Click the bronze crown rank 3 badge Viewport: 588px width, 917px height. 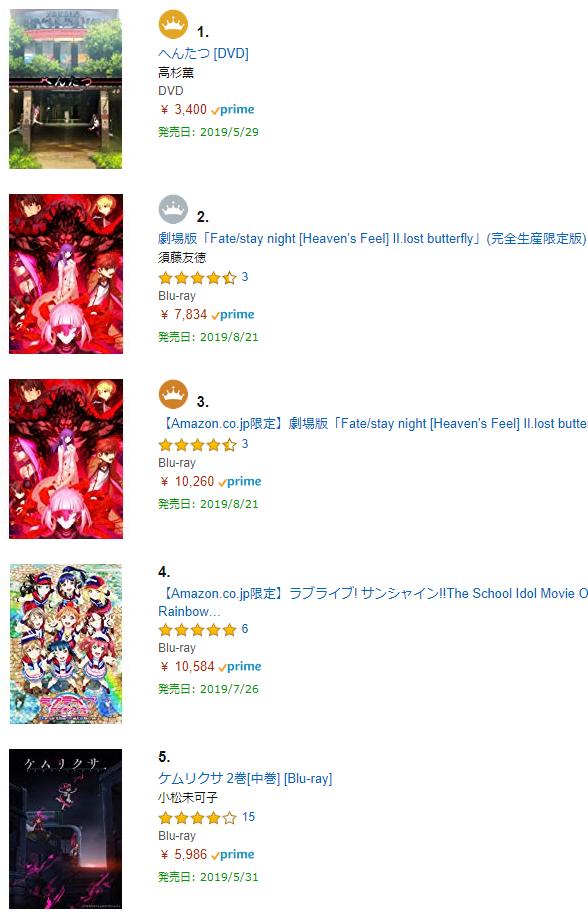[173, 394]
